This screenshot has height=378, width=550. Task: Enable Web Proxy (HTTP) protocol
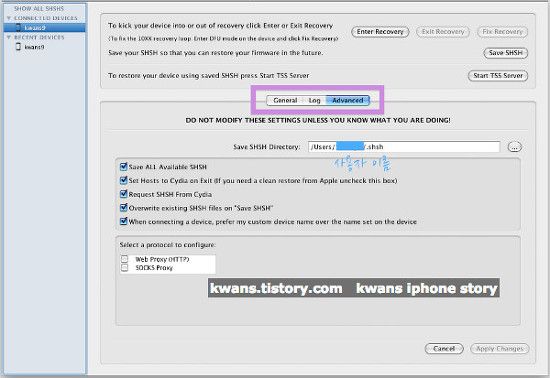[x=125, y=259]
